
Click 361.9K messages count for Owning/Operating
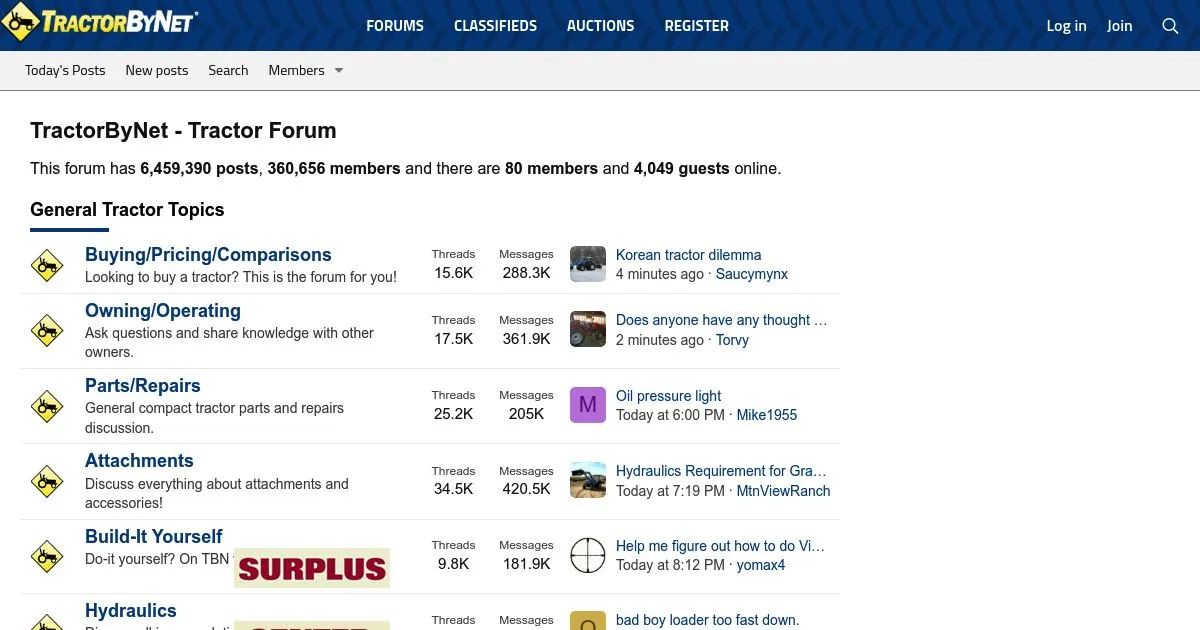point(526,339)
